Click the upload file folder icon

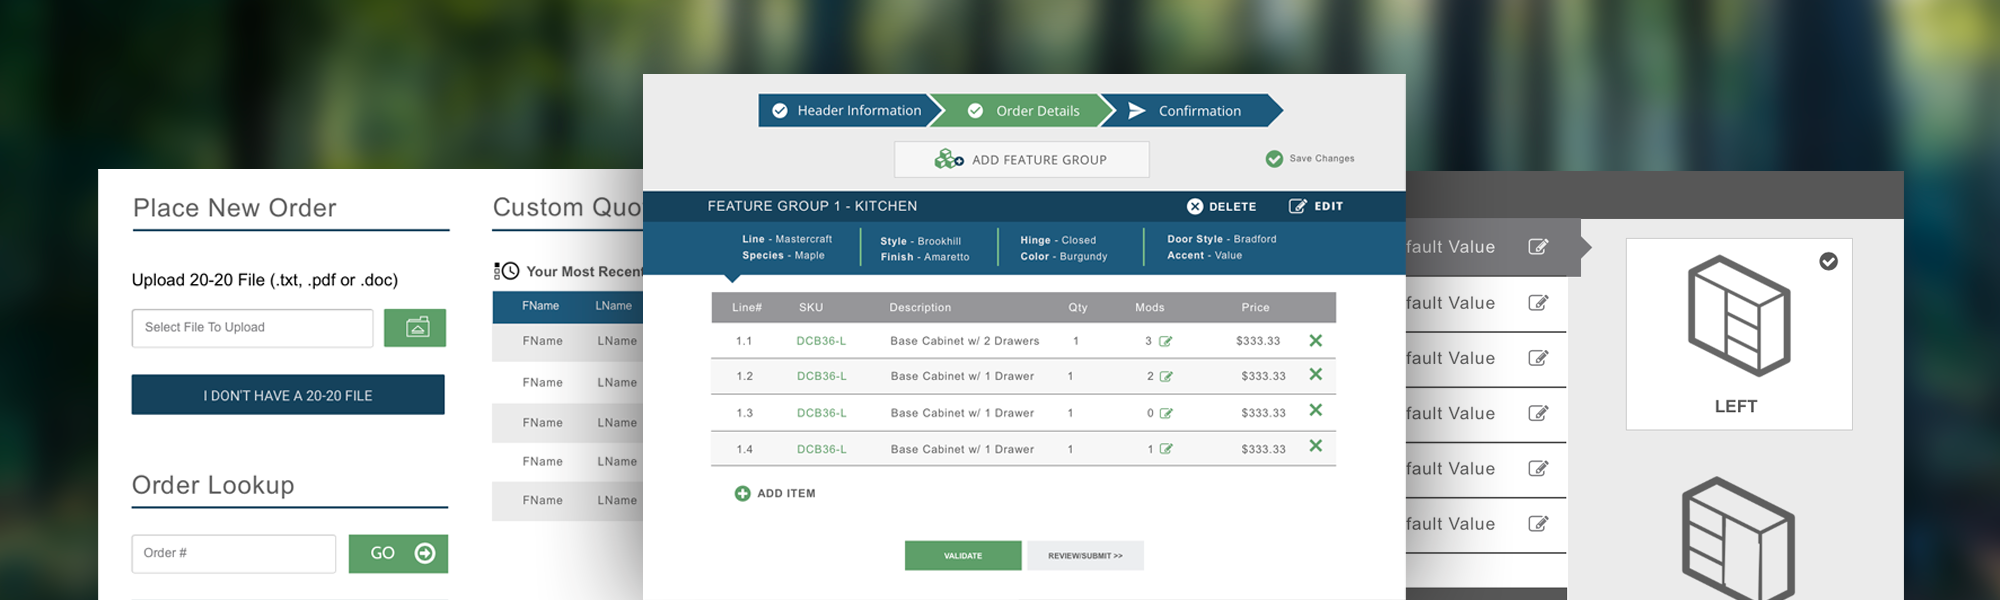pyautogui.click(x=415, y=328)
